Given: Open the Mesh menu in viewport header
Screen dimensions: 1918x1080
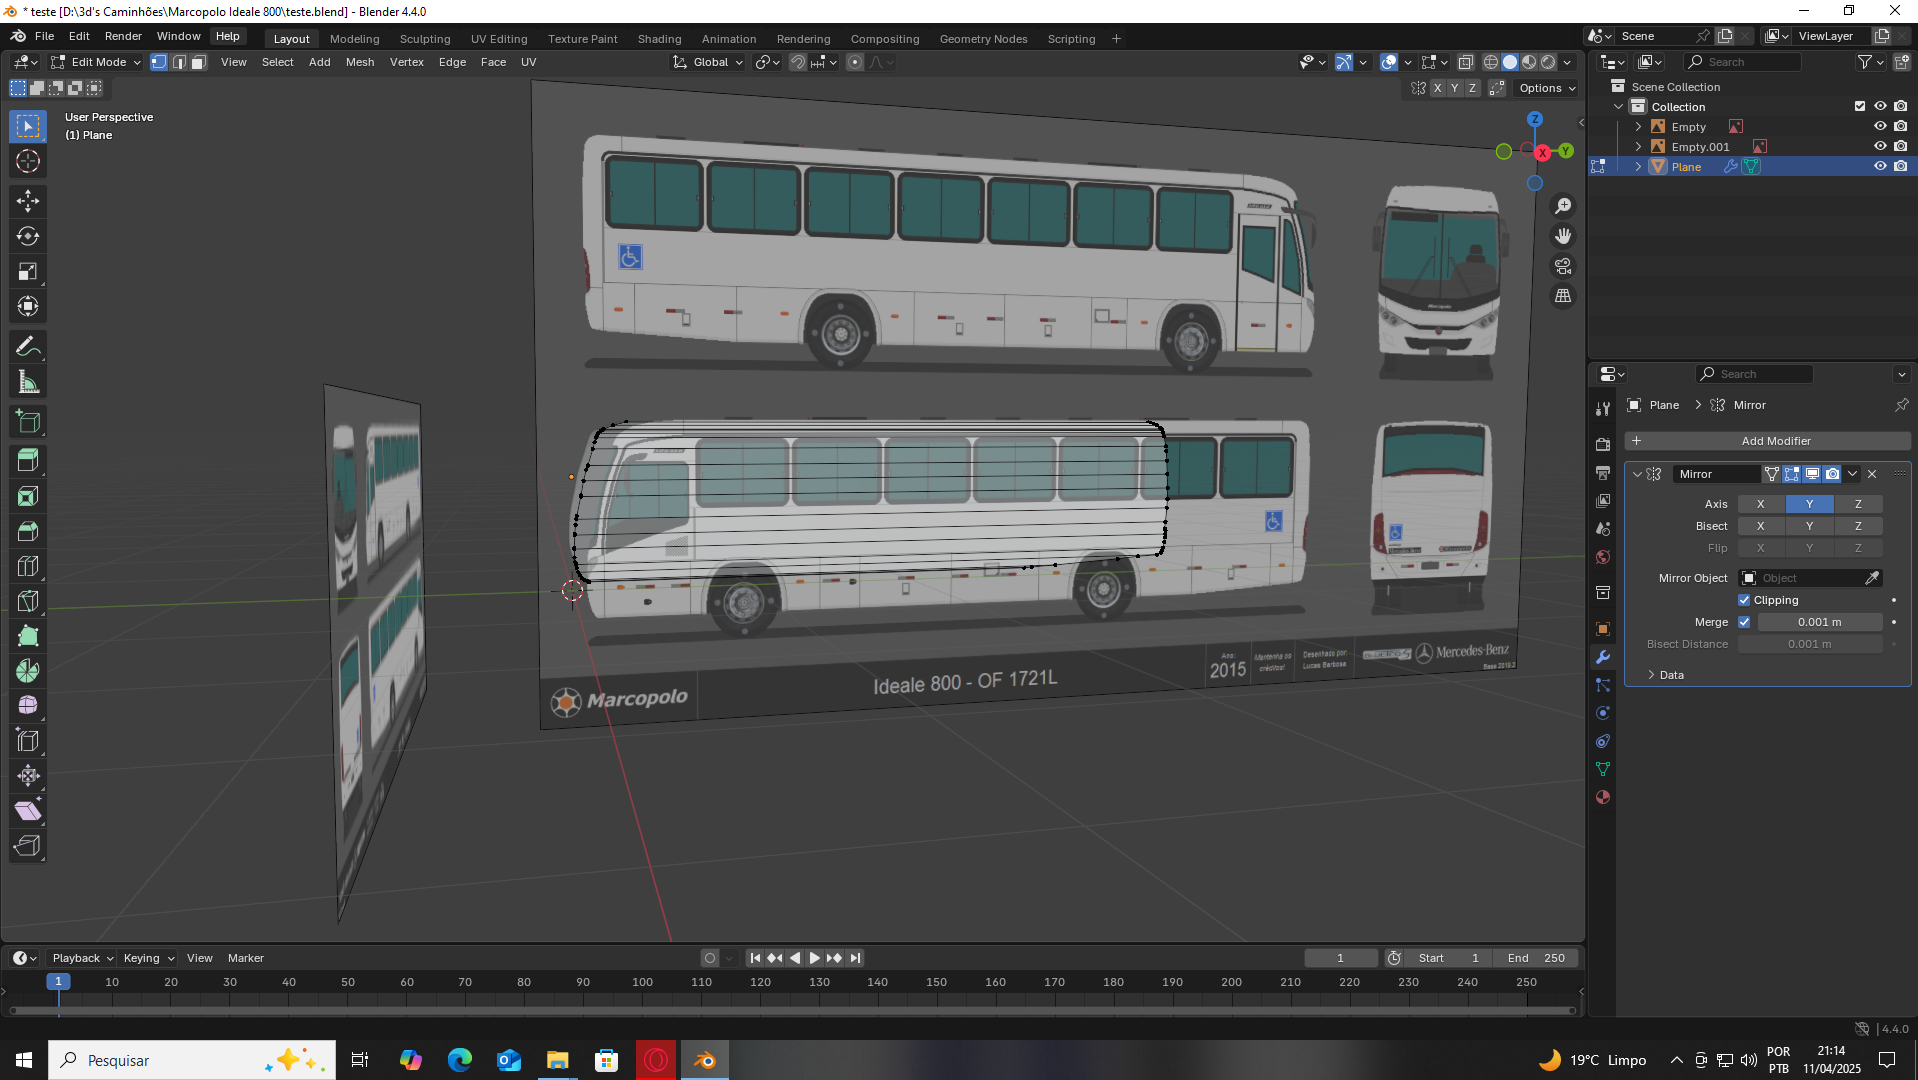Looking at the screenshot, I should click(x=360, y=62).
